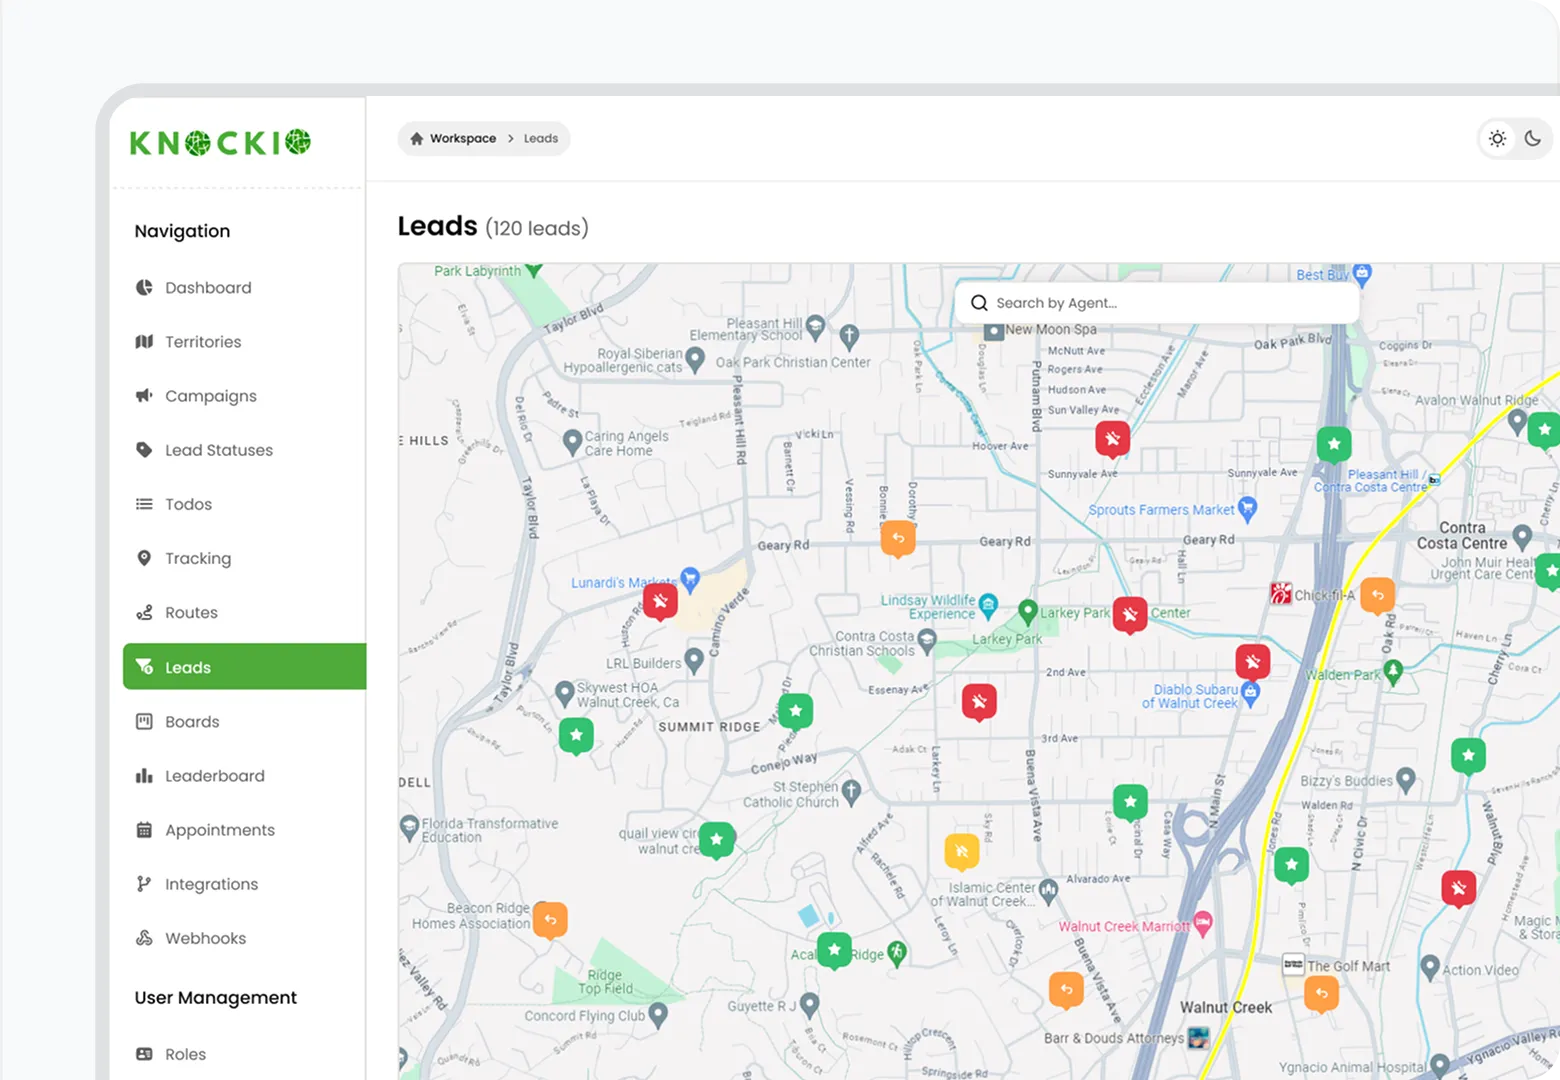The height and width of the screenshot is (1080, 1560).
Task: Open the orange lead marker next to Chick-fil-A
Action: pyautogui.click(x=1377, y=596)
